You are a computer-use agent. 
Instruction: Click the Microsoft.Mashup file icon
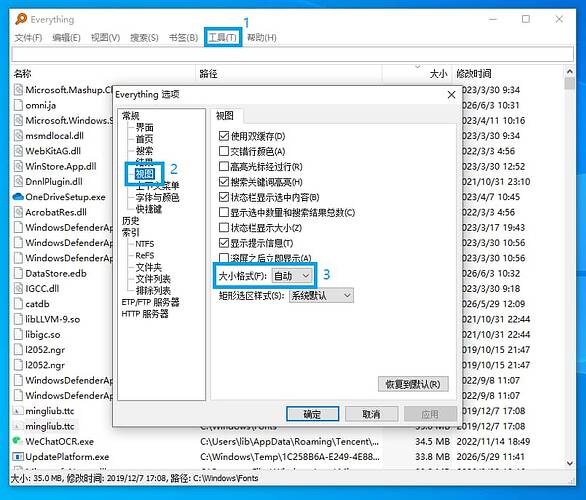[18, 90]
